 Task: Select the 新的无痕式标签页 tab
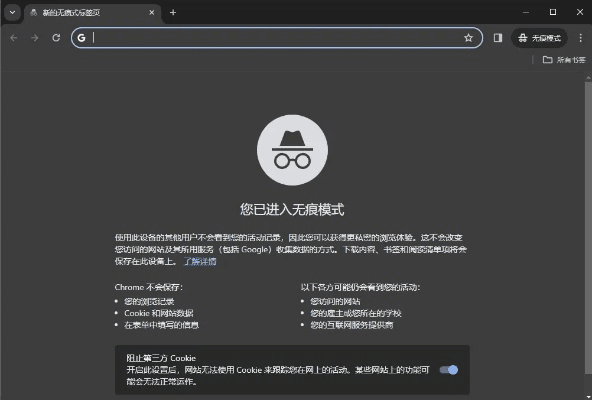click(x=92, y=13)
